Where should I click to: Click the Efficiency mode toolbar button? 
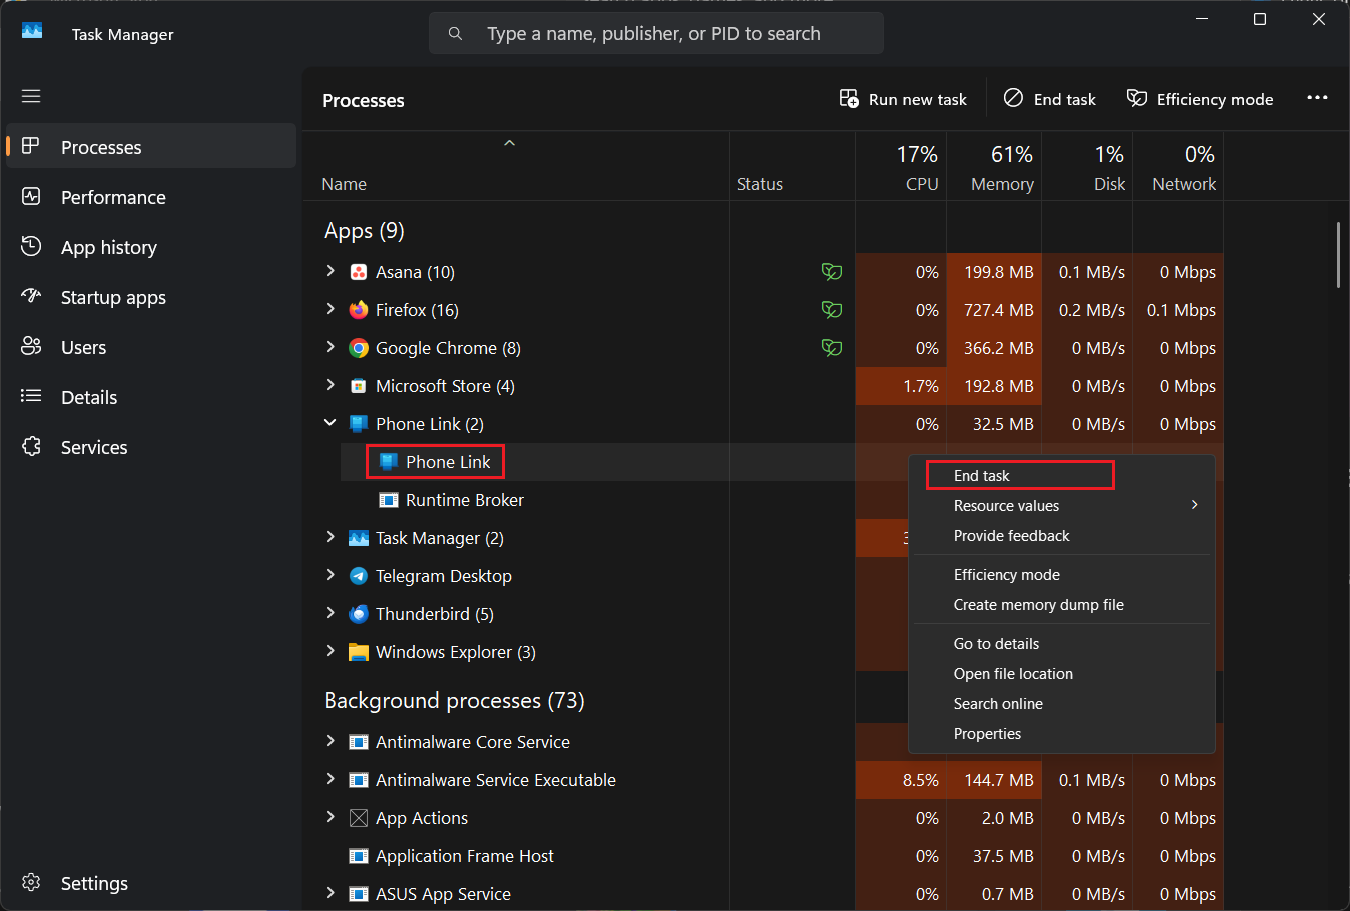tap(1200, 99)
